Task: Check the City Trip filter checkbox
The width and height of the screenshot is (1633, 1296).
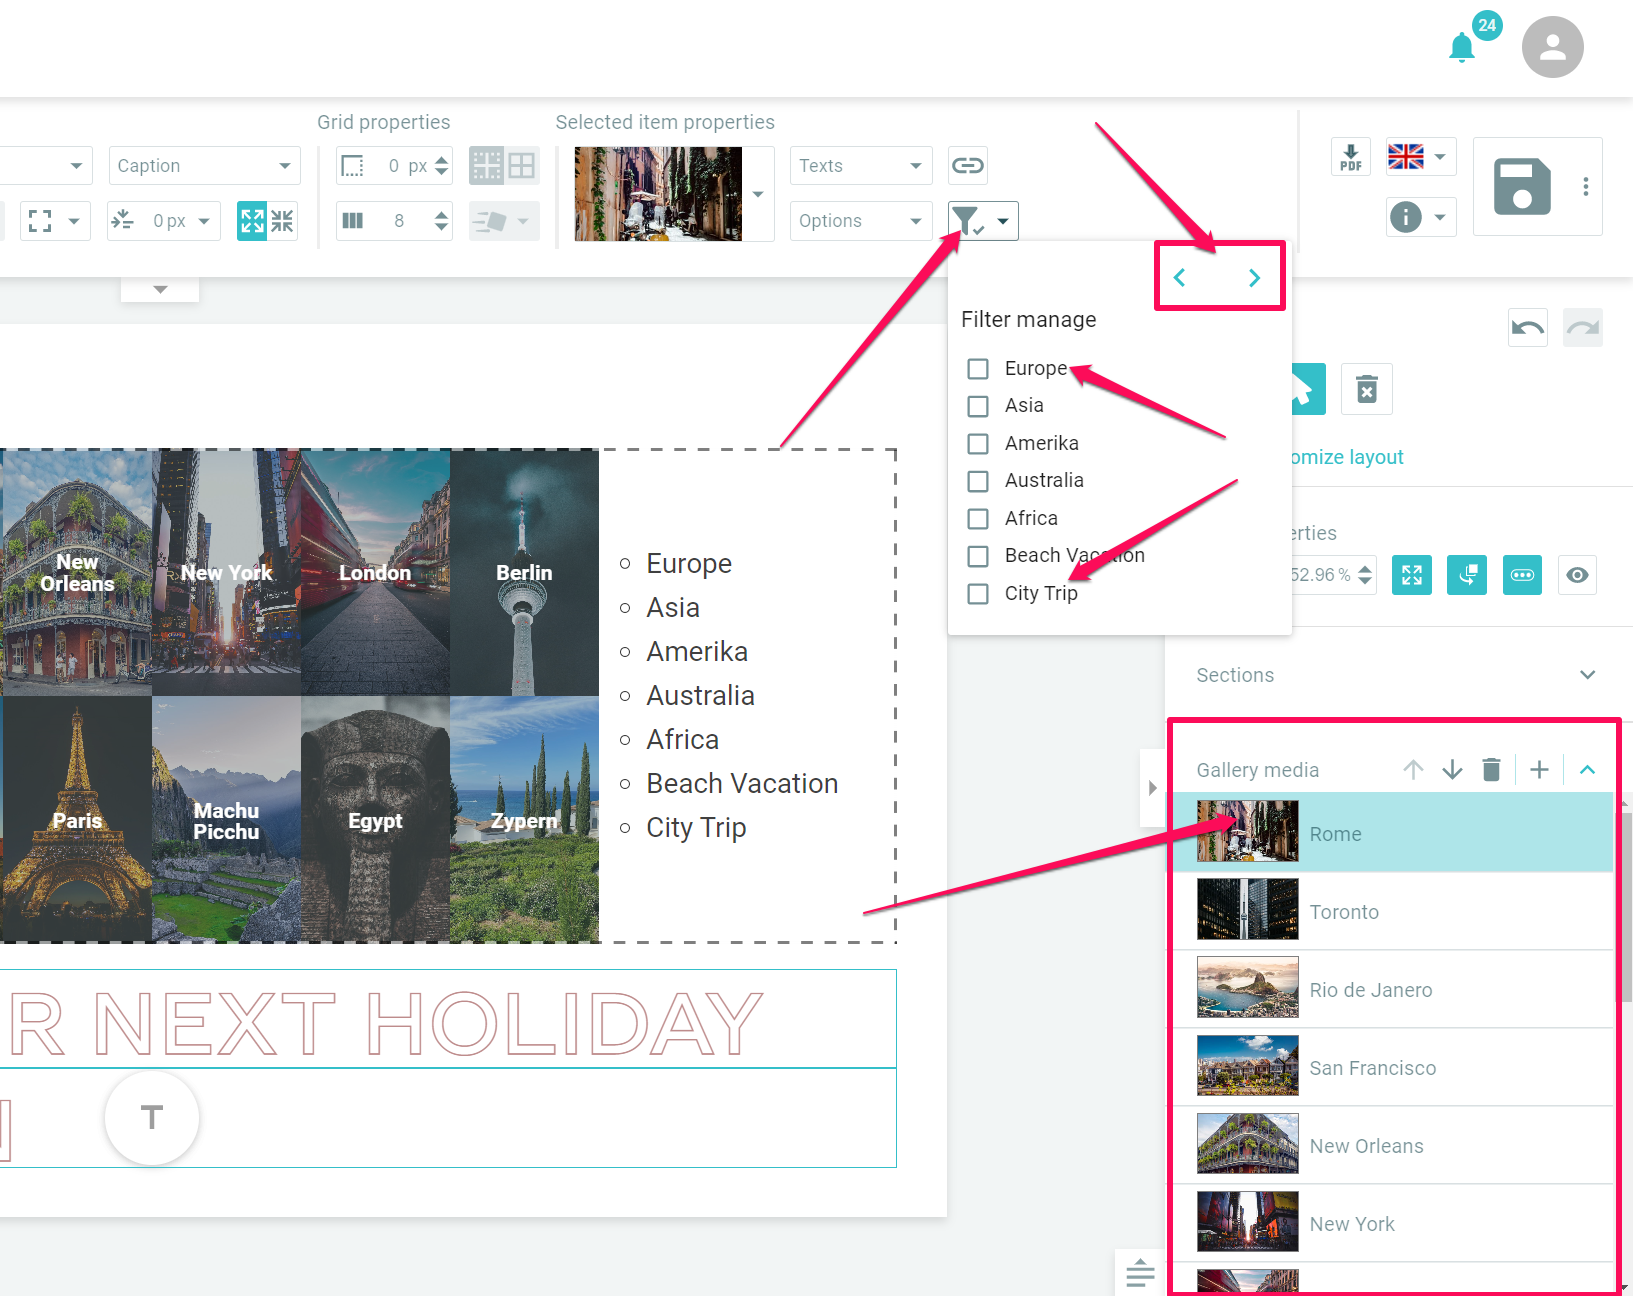Action: coord(978,594)
